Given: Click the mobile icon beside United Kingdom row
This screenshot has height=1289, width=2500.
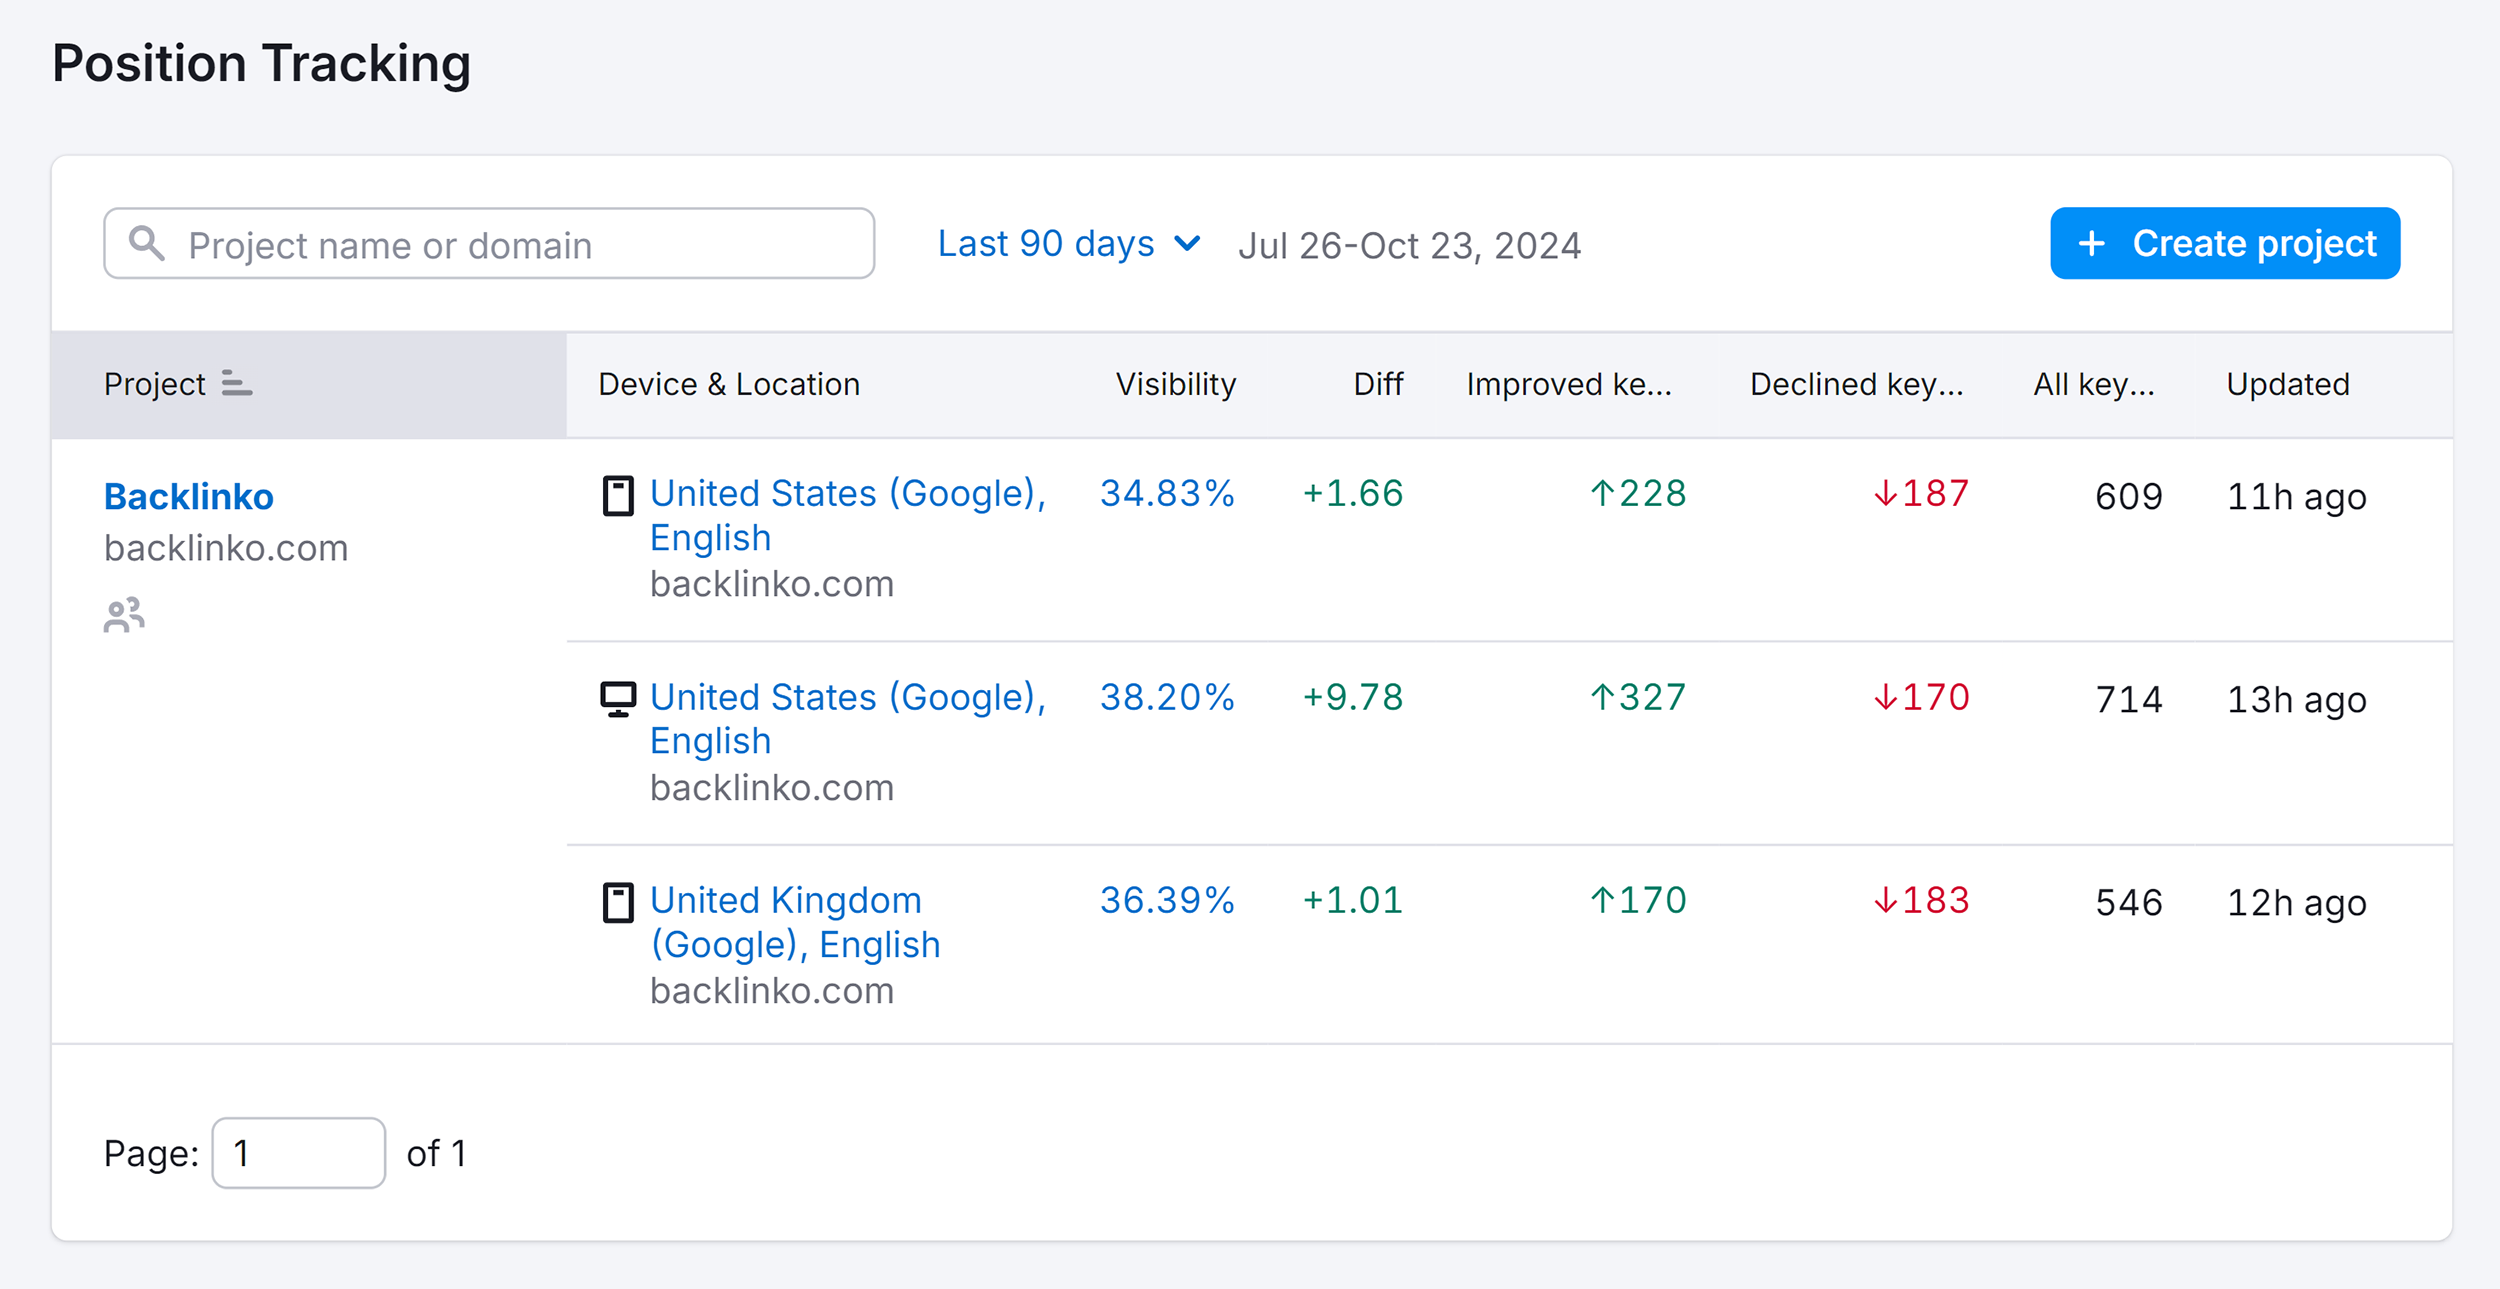Looking at the screenshot, I should (618, 901).
